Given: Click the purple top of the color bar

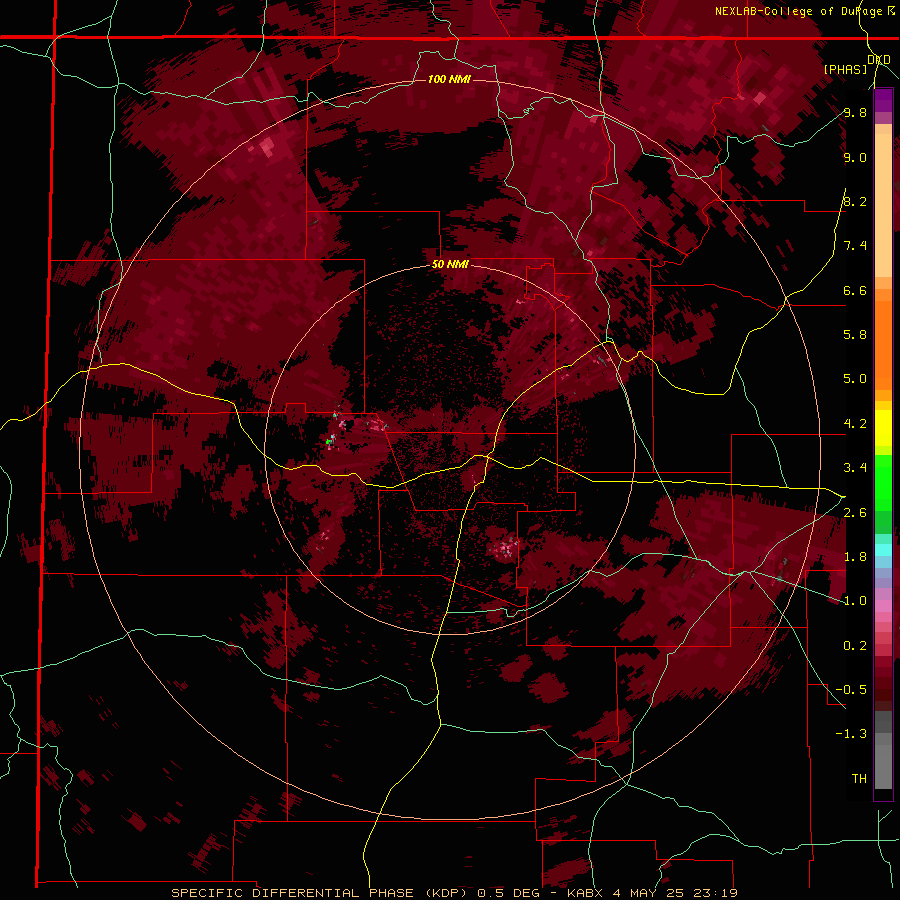Looking at the screenshot, I should coord(883,100).
